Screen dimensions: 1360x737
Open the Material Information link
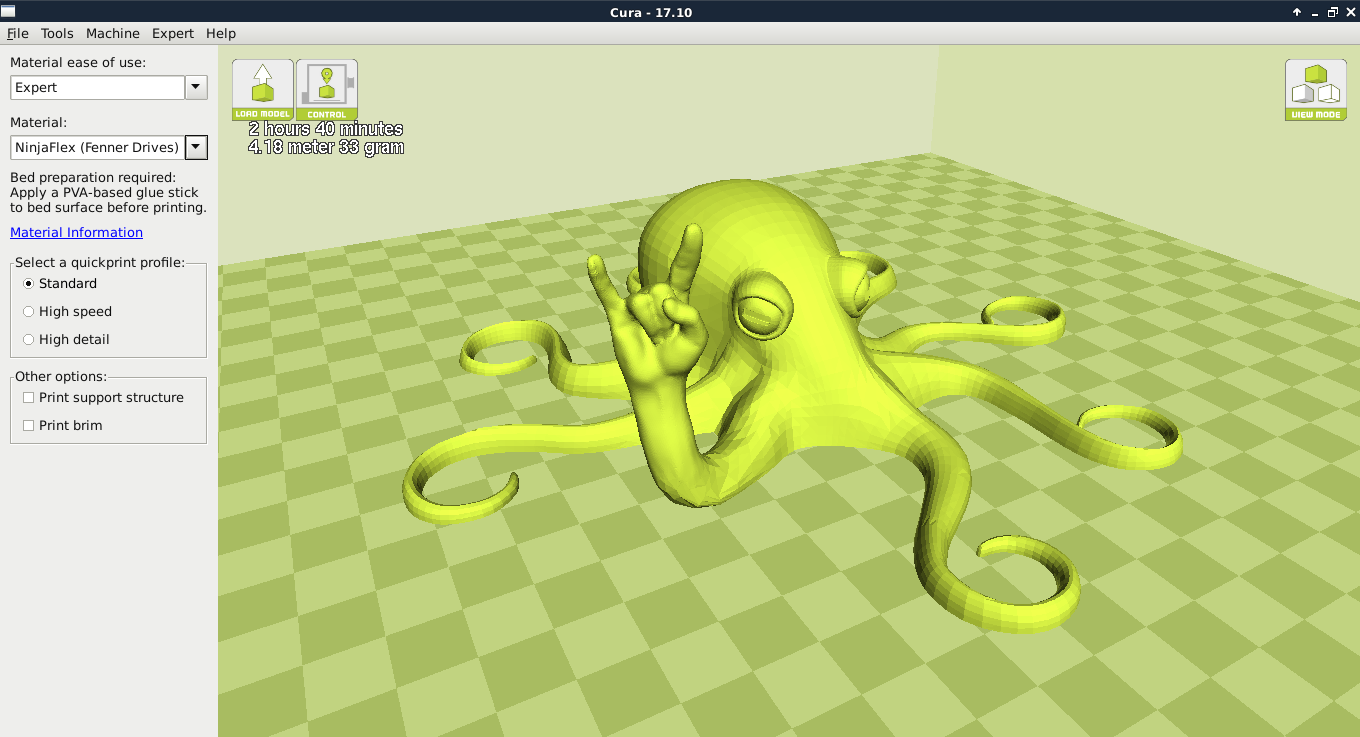click(x=76, y=232)
